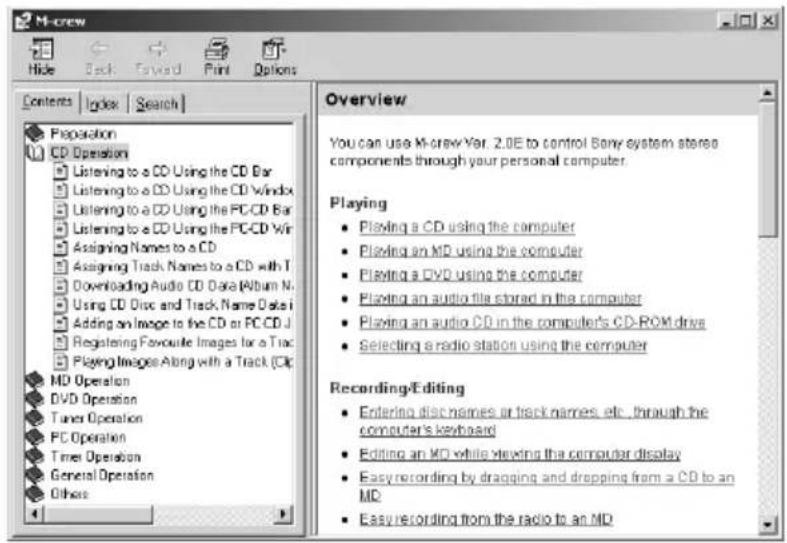787x543 pixels.
Task: Open link Easy recording by dragging and dropping
Action: click(x=547, y=486)
